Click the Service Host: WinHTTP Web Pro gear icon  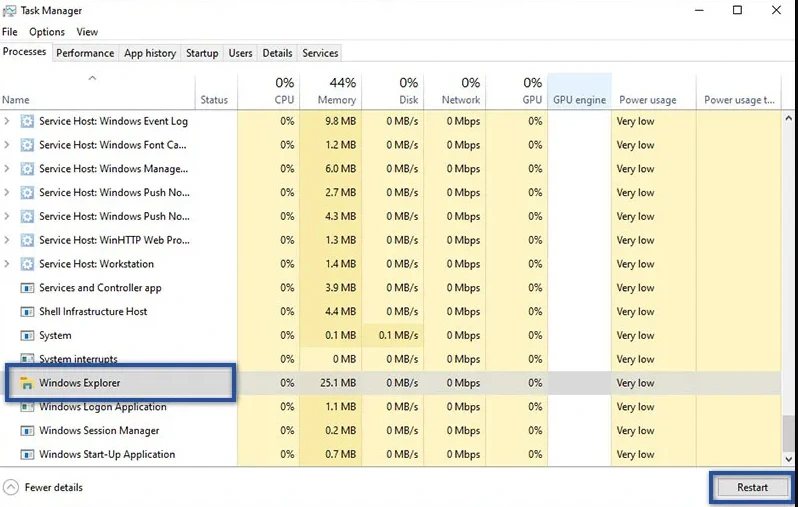coord(27,240)
